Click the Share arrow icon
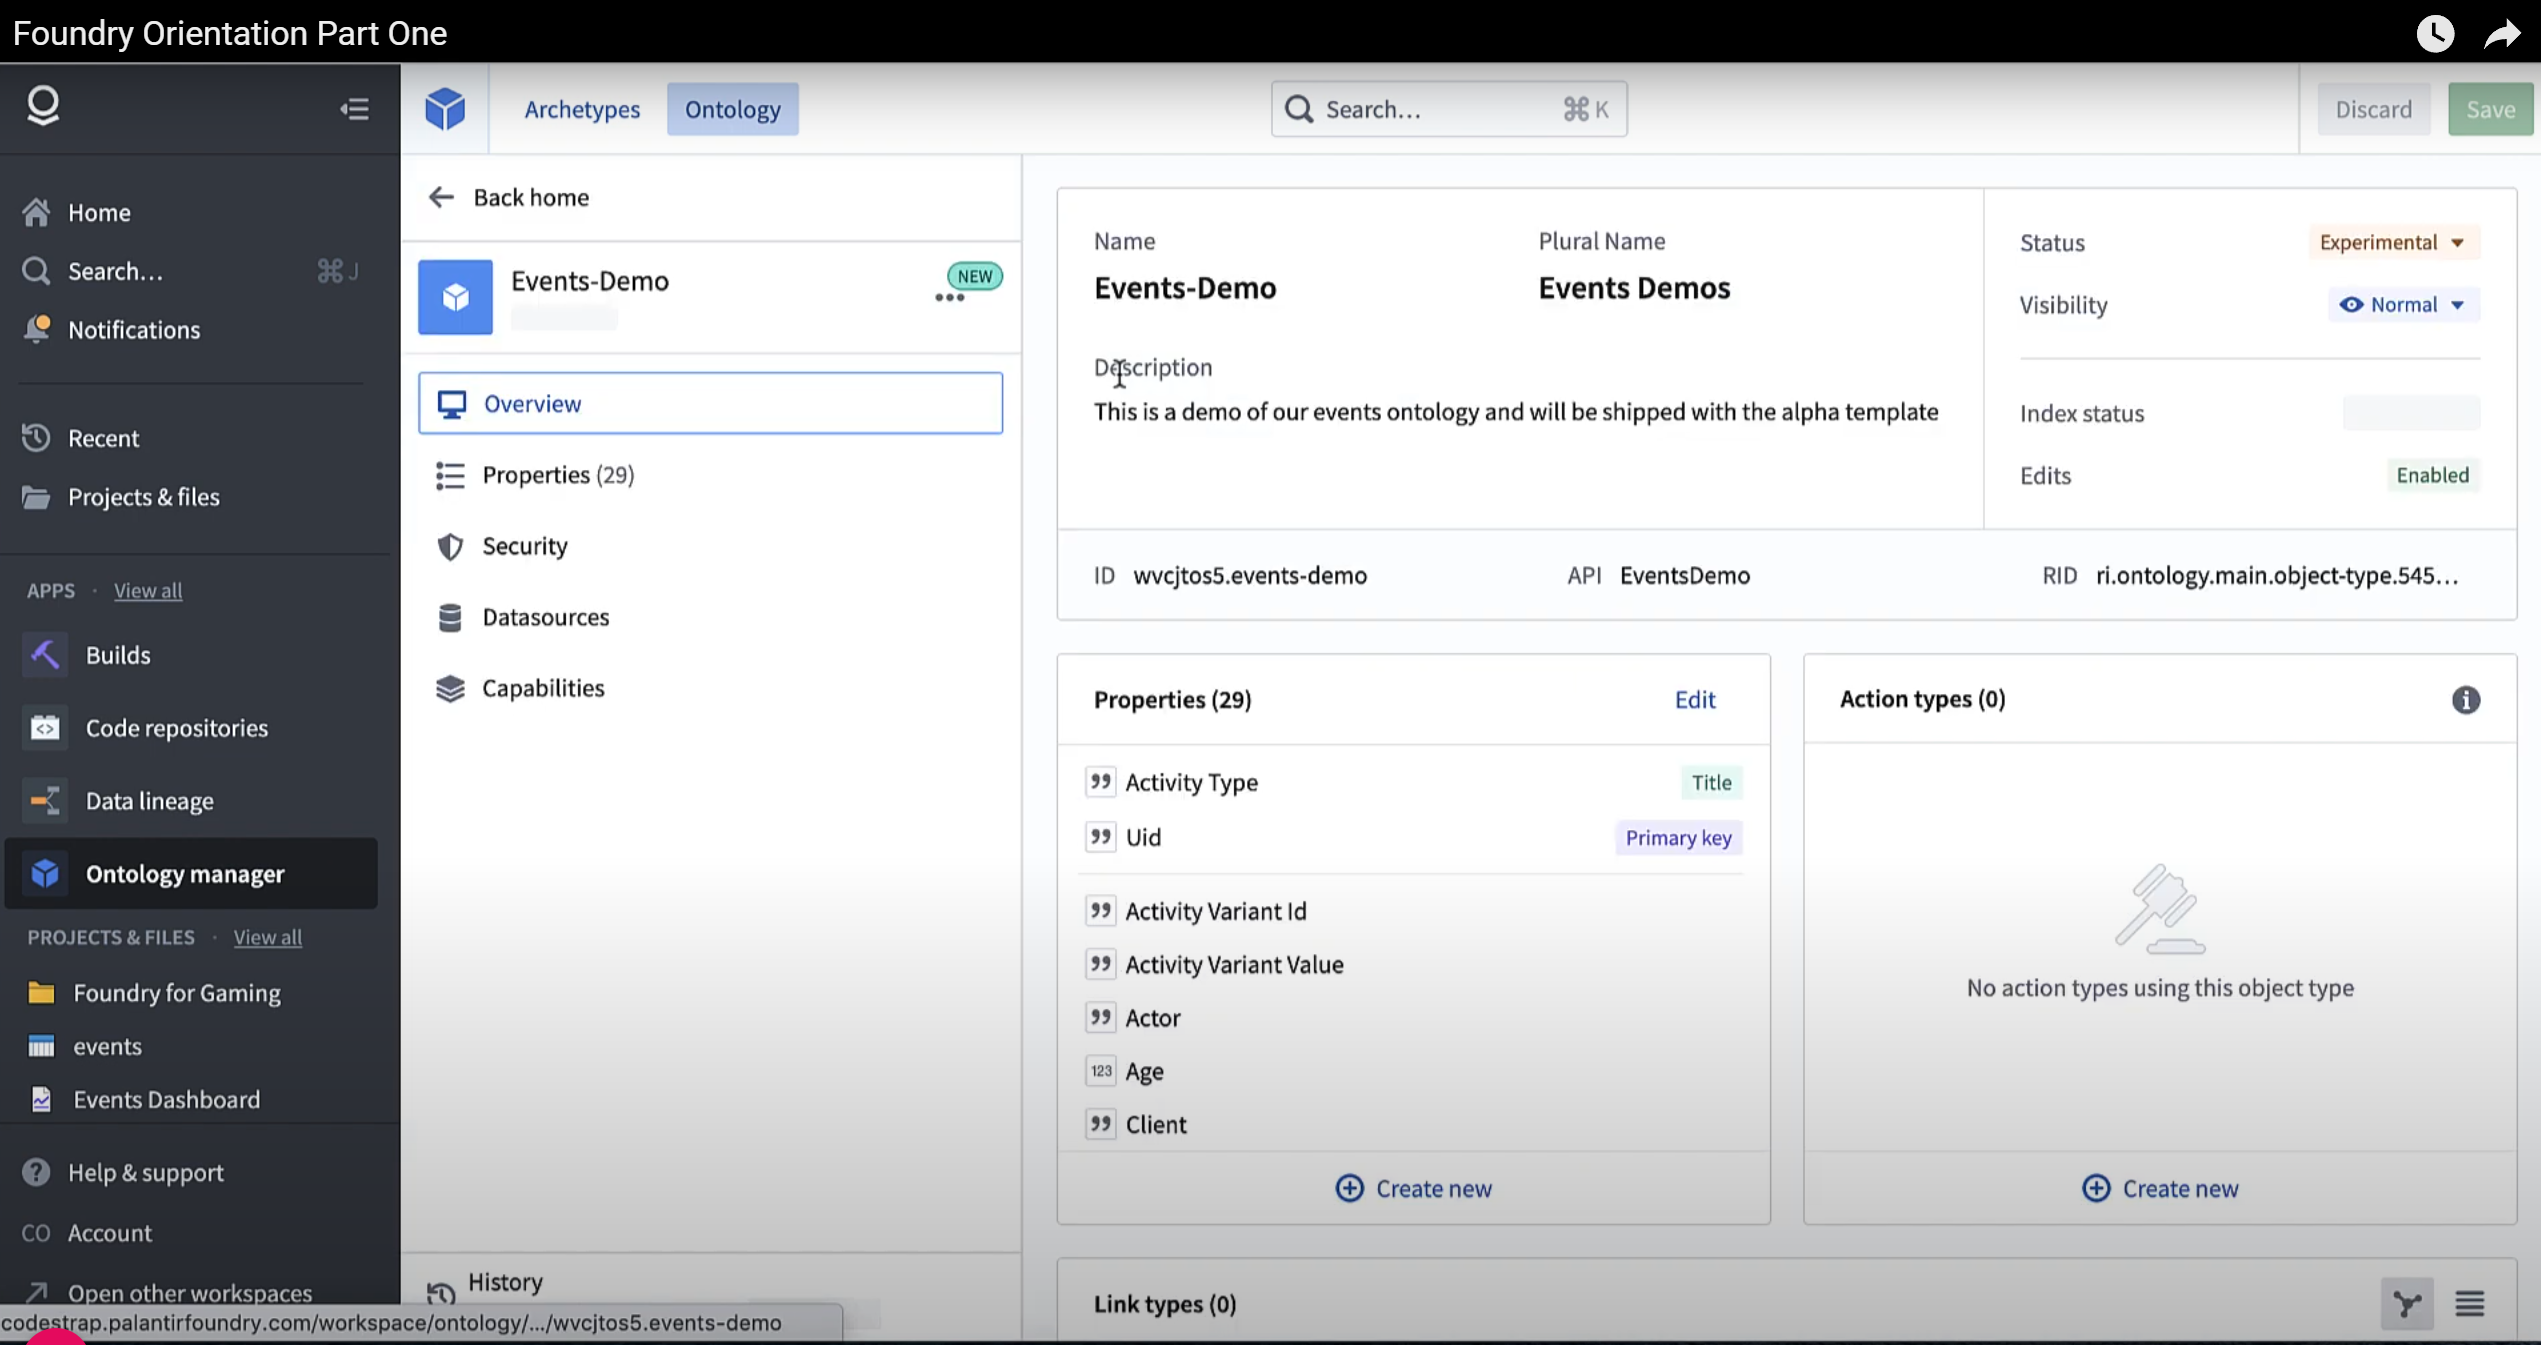2541x1345 pixels. [2502, 33]
